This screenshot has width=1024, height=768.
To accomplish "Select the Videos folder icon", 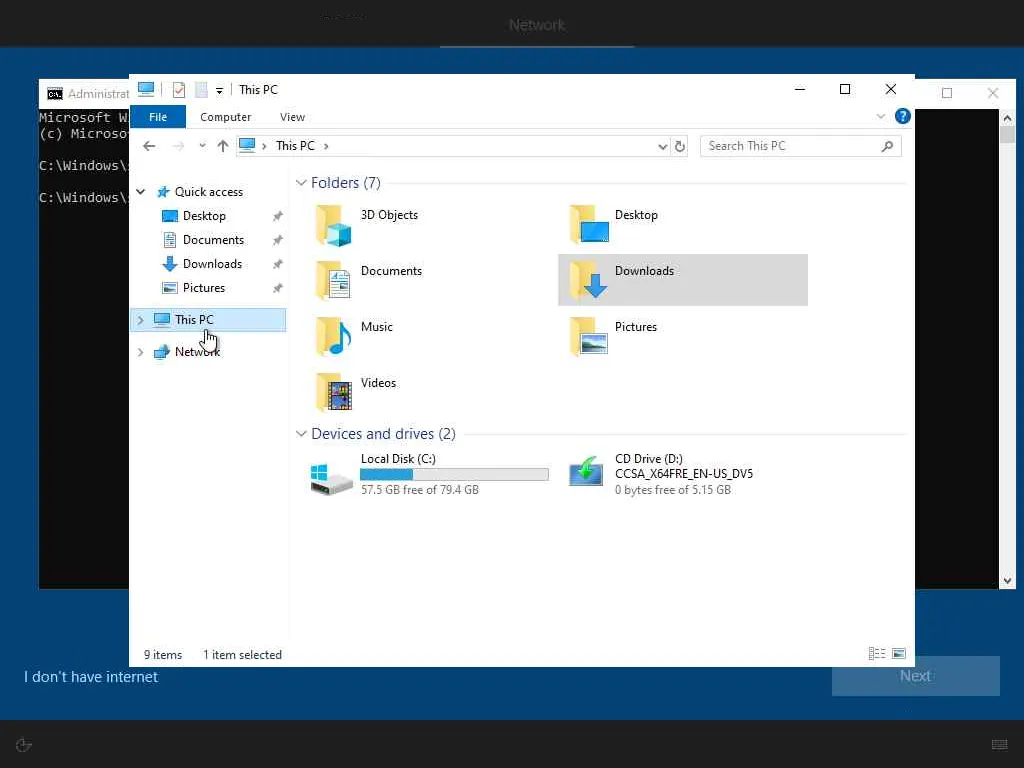I will [334, 392].
